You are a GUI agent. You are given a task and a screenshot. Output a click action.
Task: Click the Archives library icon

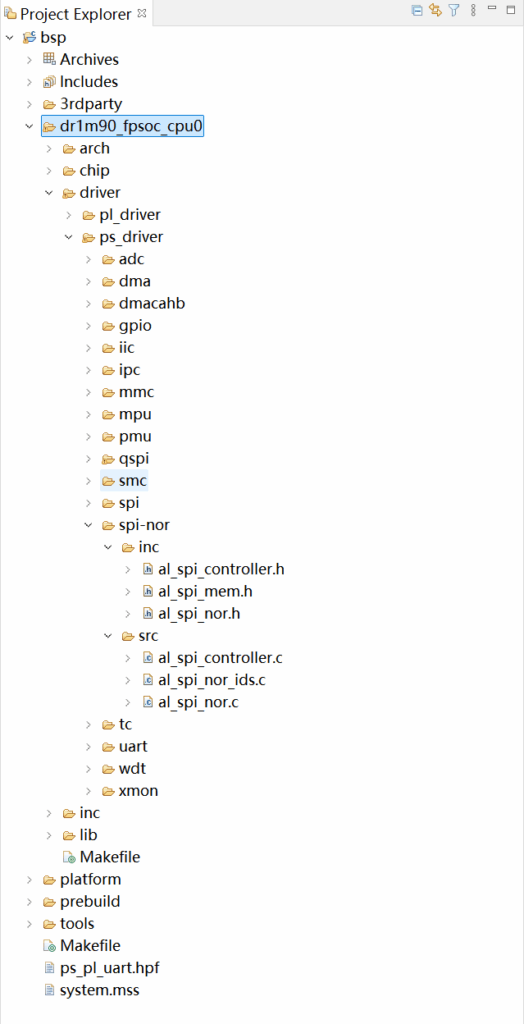coord(49,59)
